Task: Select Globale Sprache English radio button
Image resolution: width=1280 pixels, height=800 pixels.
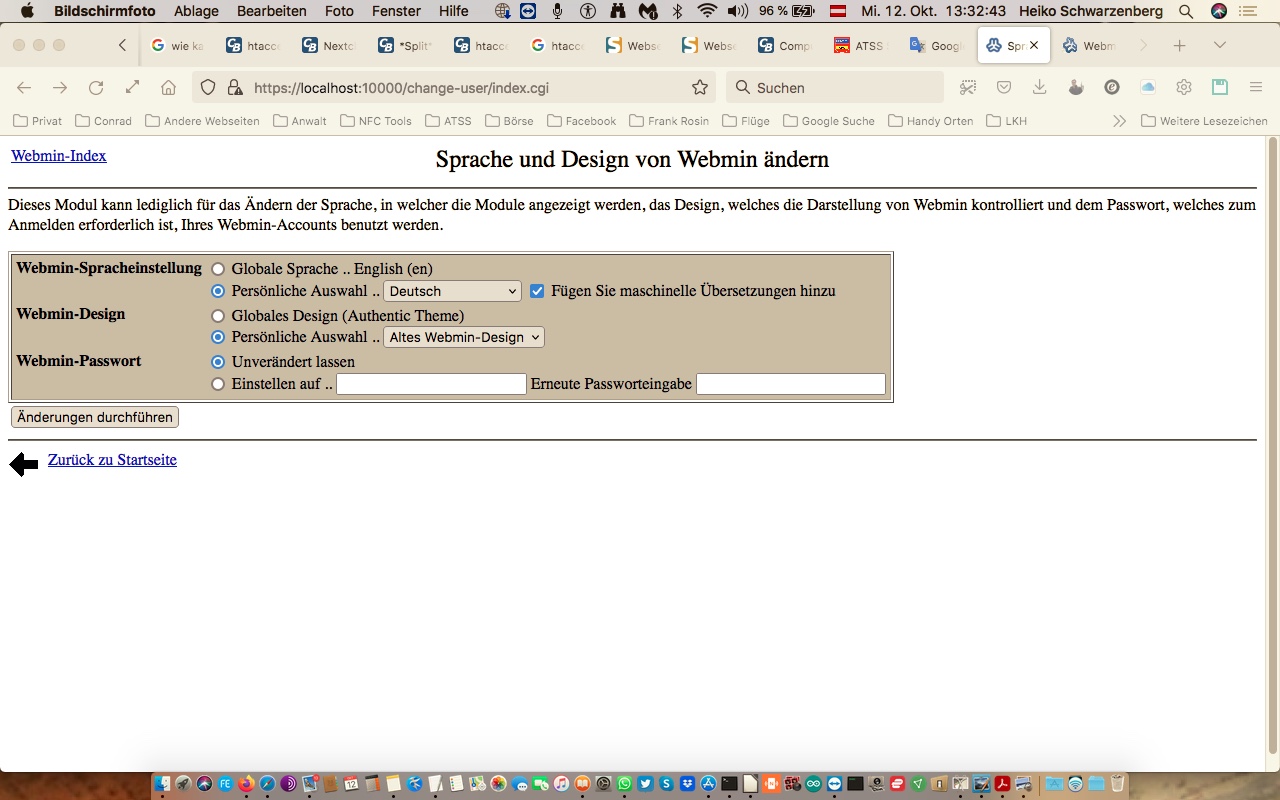Action: click(218, 269)
